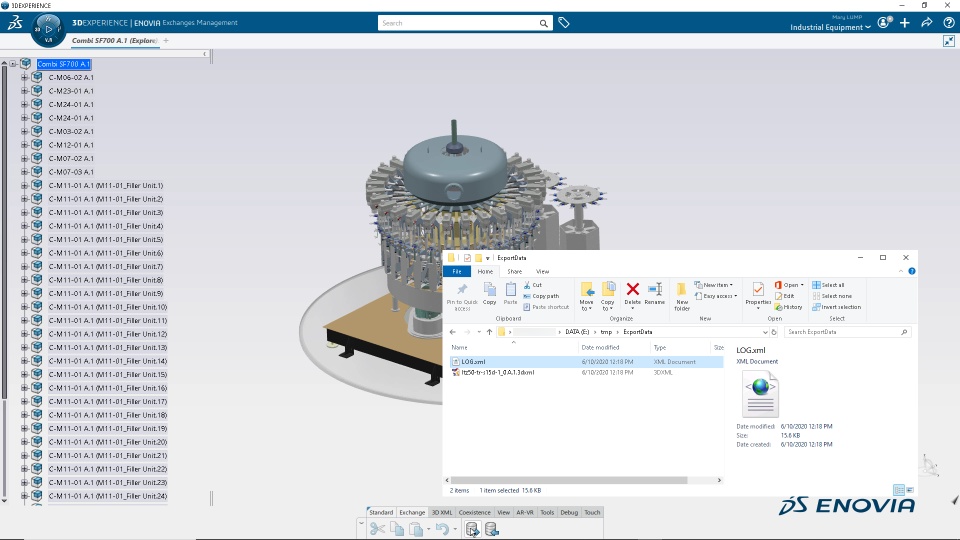Open the address bar history dropdown
Screen dimensions: 960x540
pos(765,332)
